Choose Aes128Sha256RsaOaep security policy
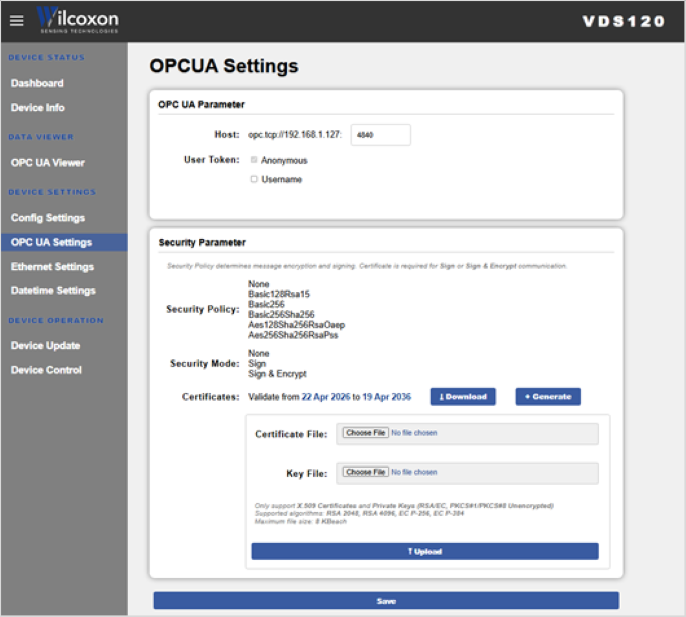Viewport: 686px width, 617px height. pos(296,325)
